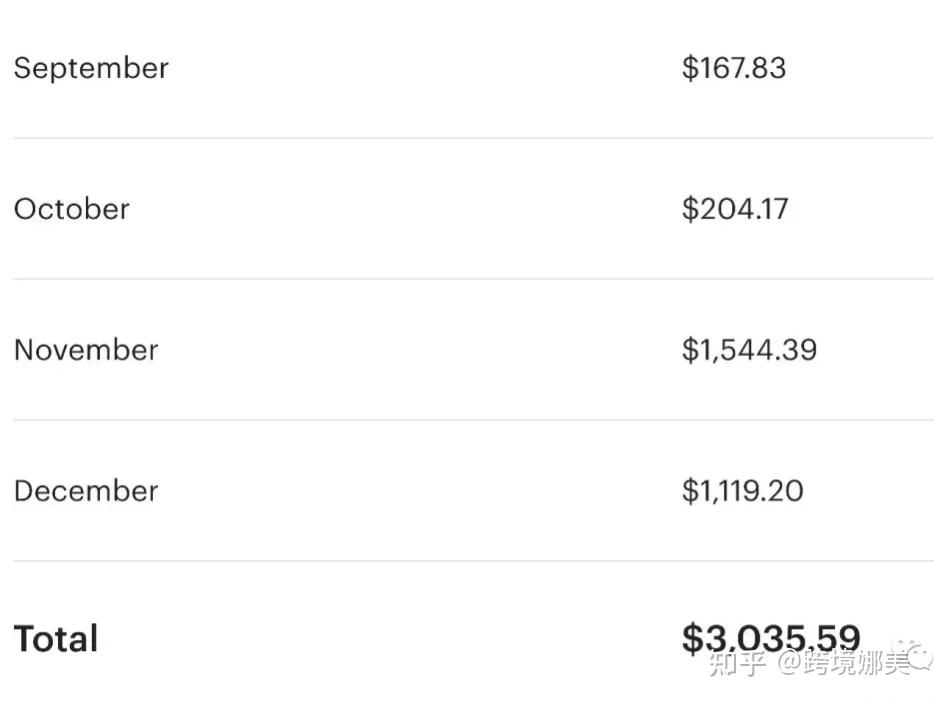Select the October month label
Viewport: 934px width, 701px height.
(72, 209)
